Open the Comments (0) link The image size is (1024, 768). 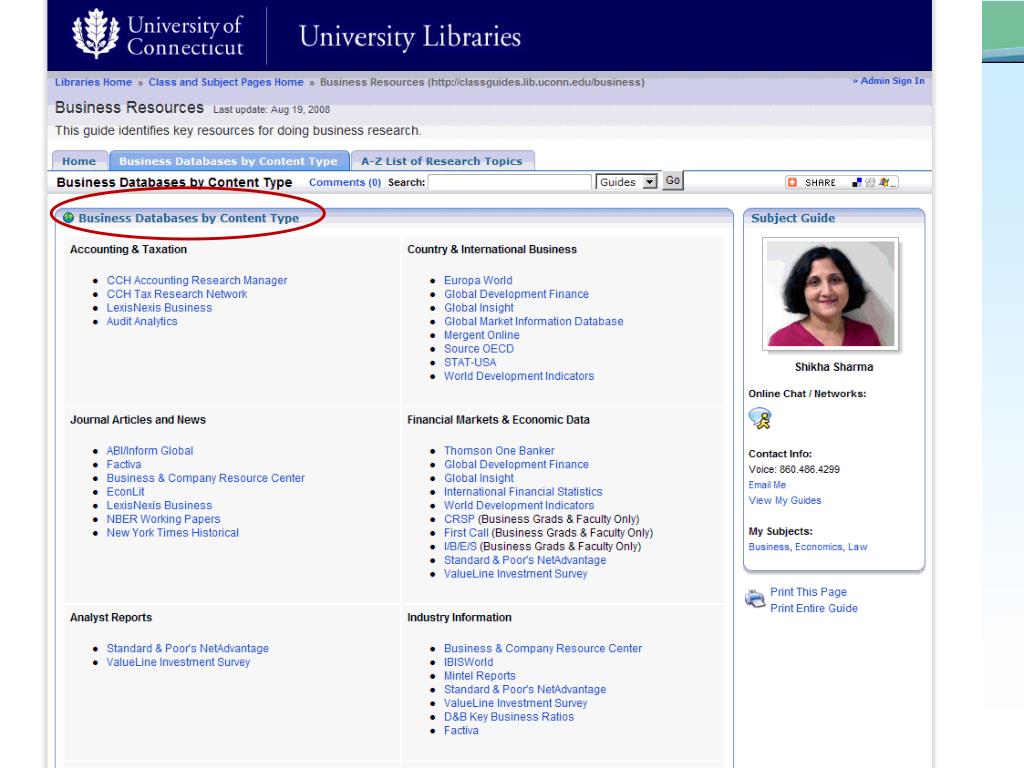[x=345, y=182]
